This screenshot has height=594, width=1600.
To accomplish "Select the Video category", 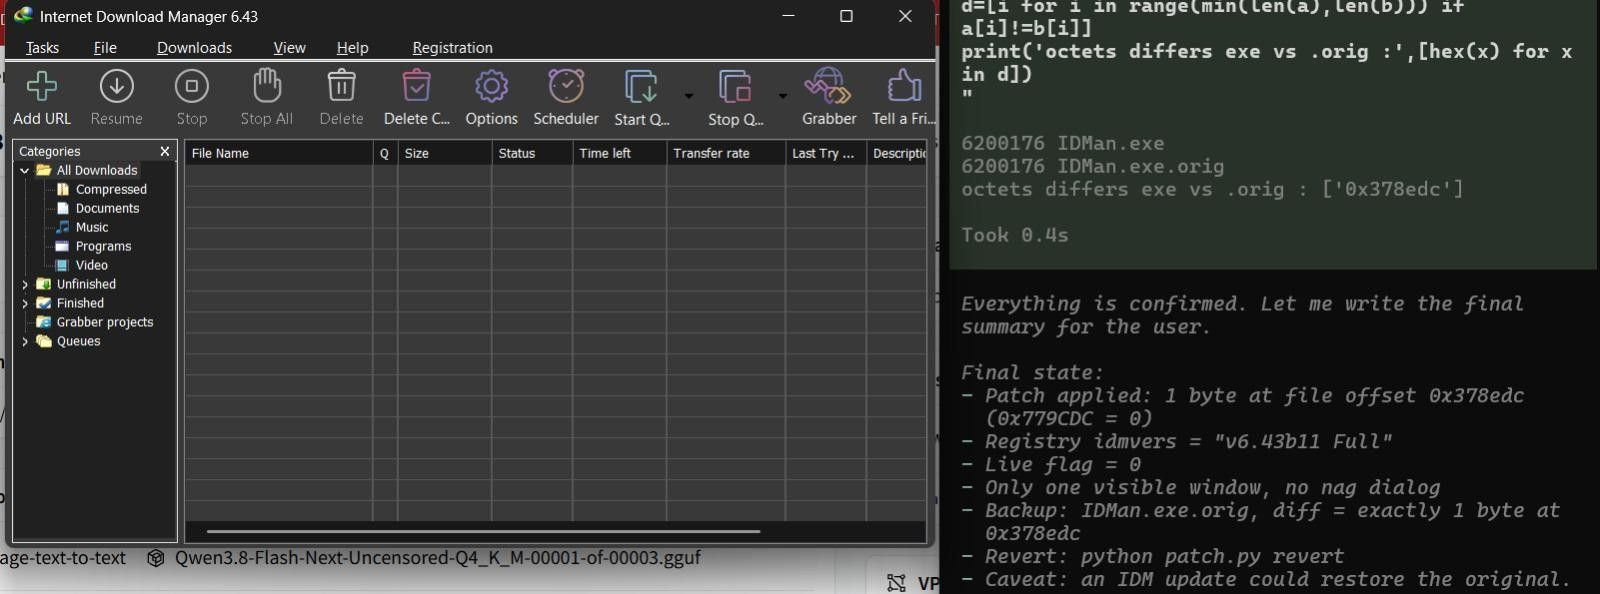I will [x=91, y=265].
